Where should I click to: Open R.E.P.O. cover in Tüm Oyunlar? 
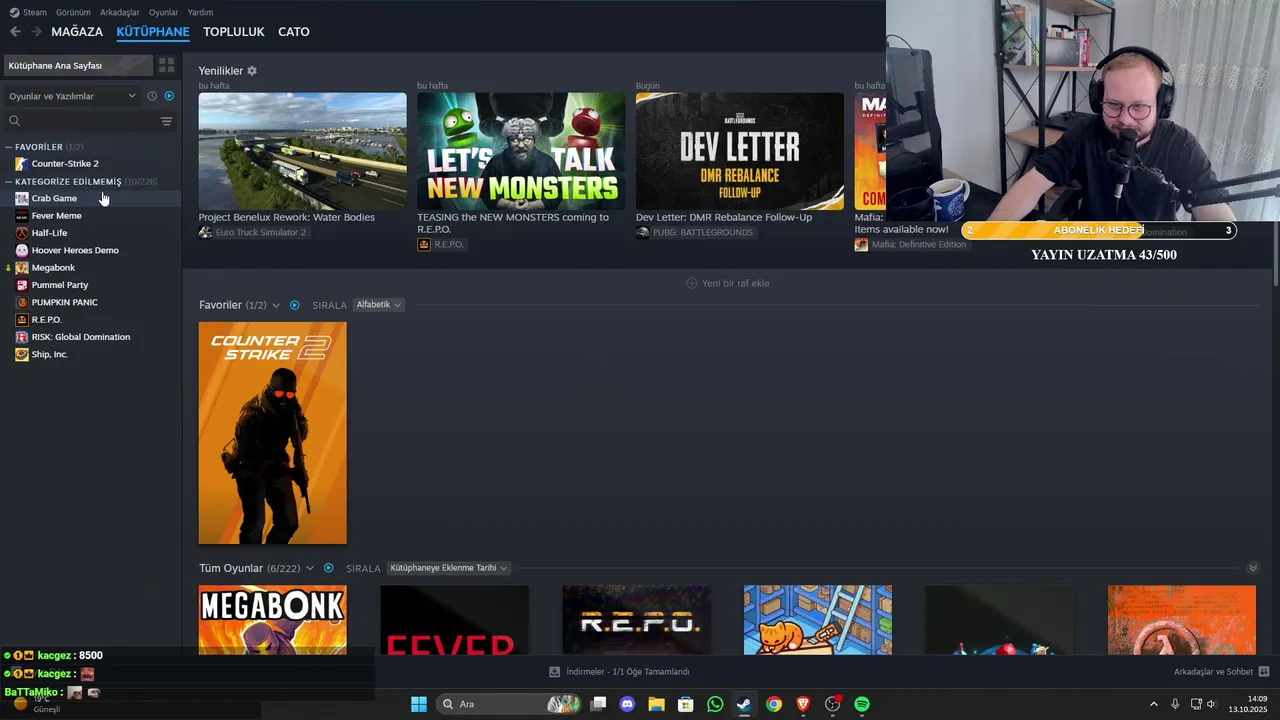point(636,620)
